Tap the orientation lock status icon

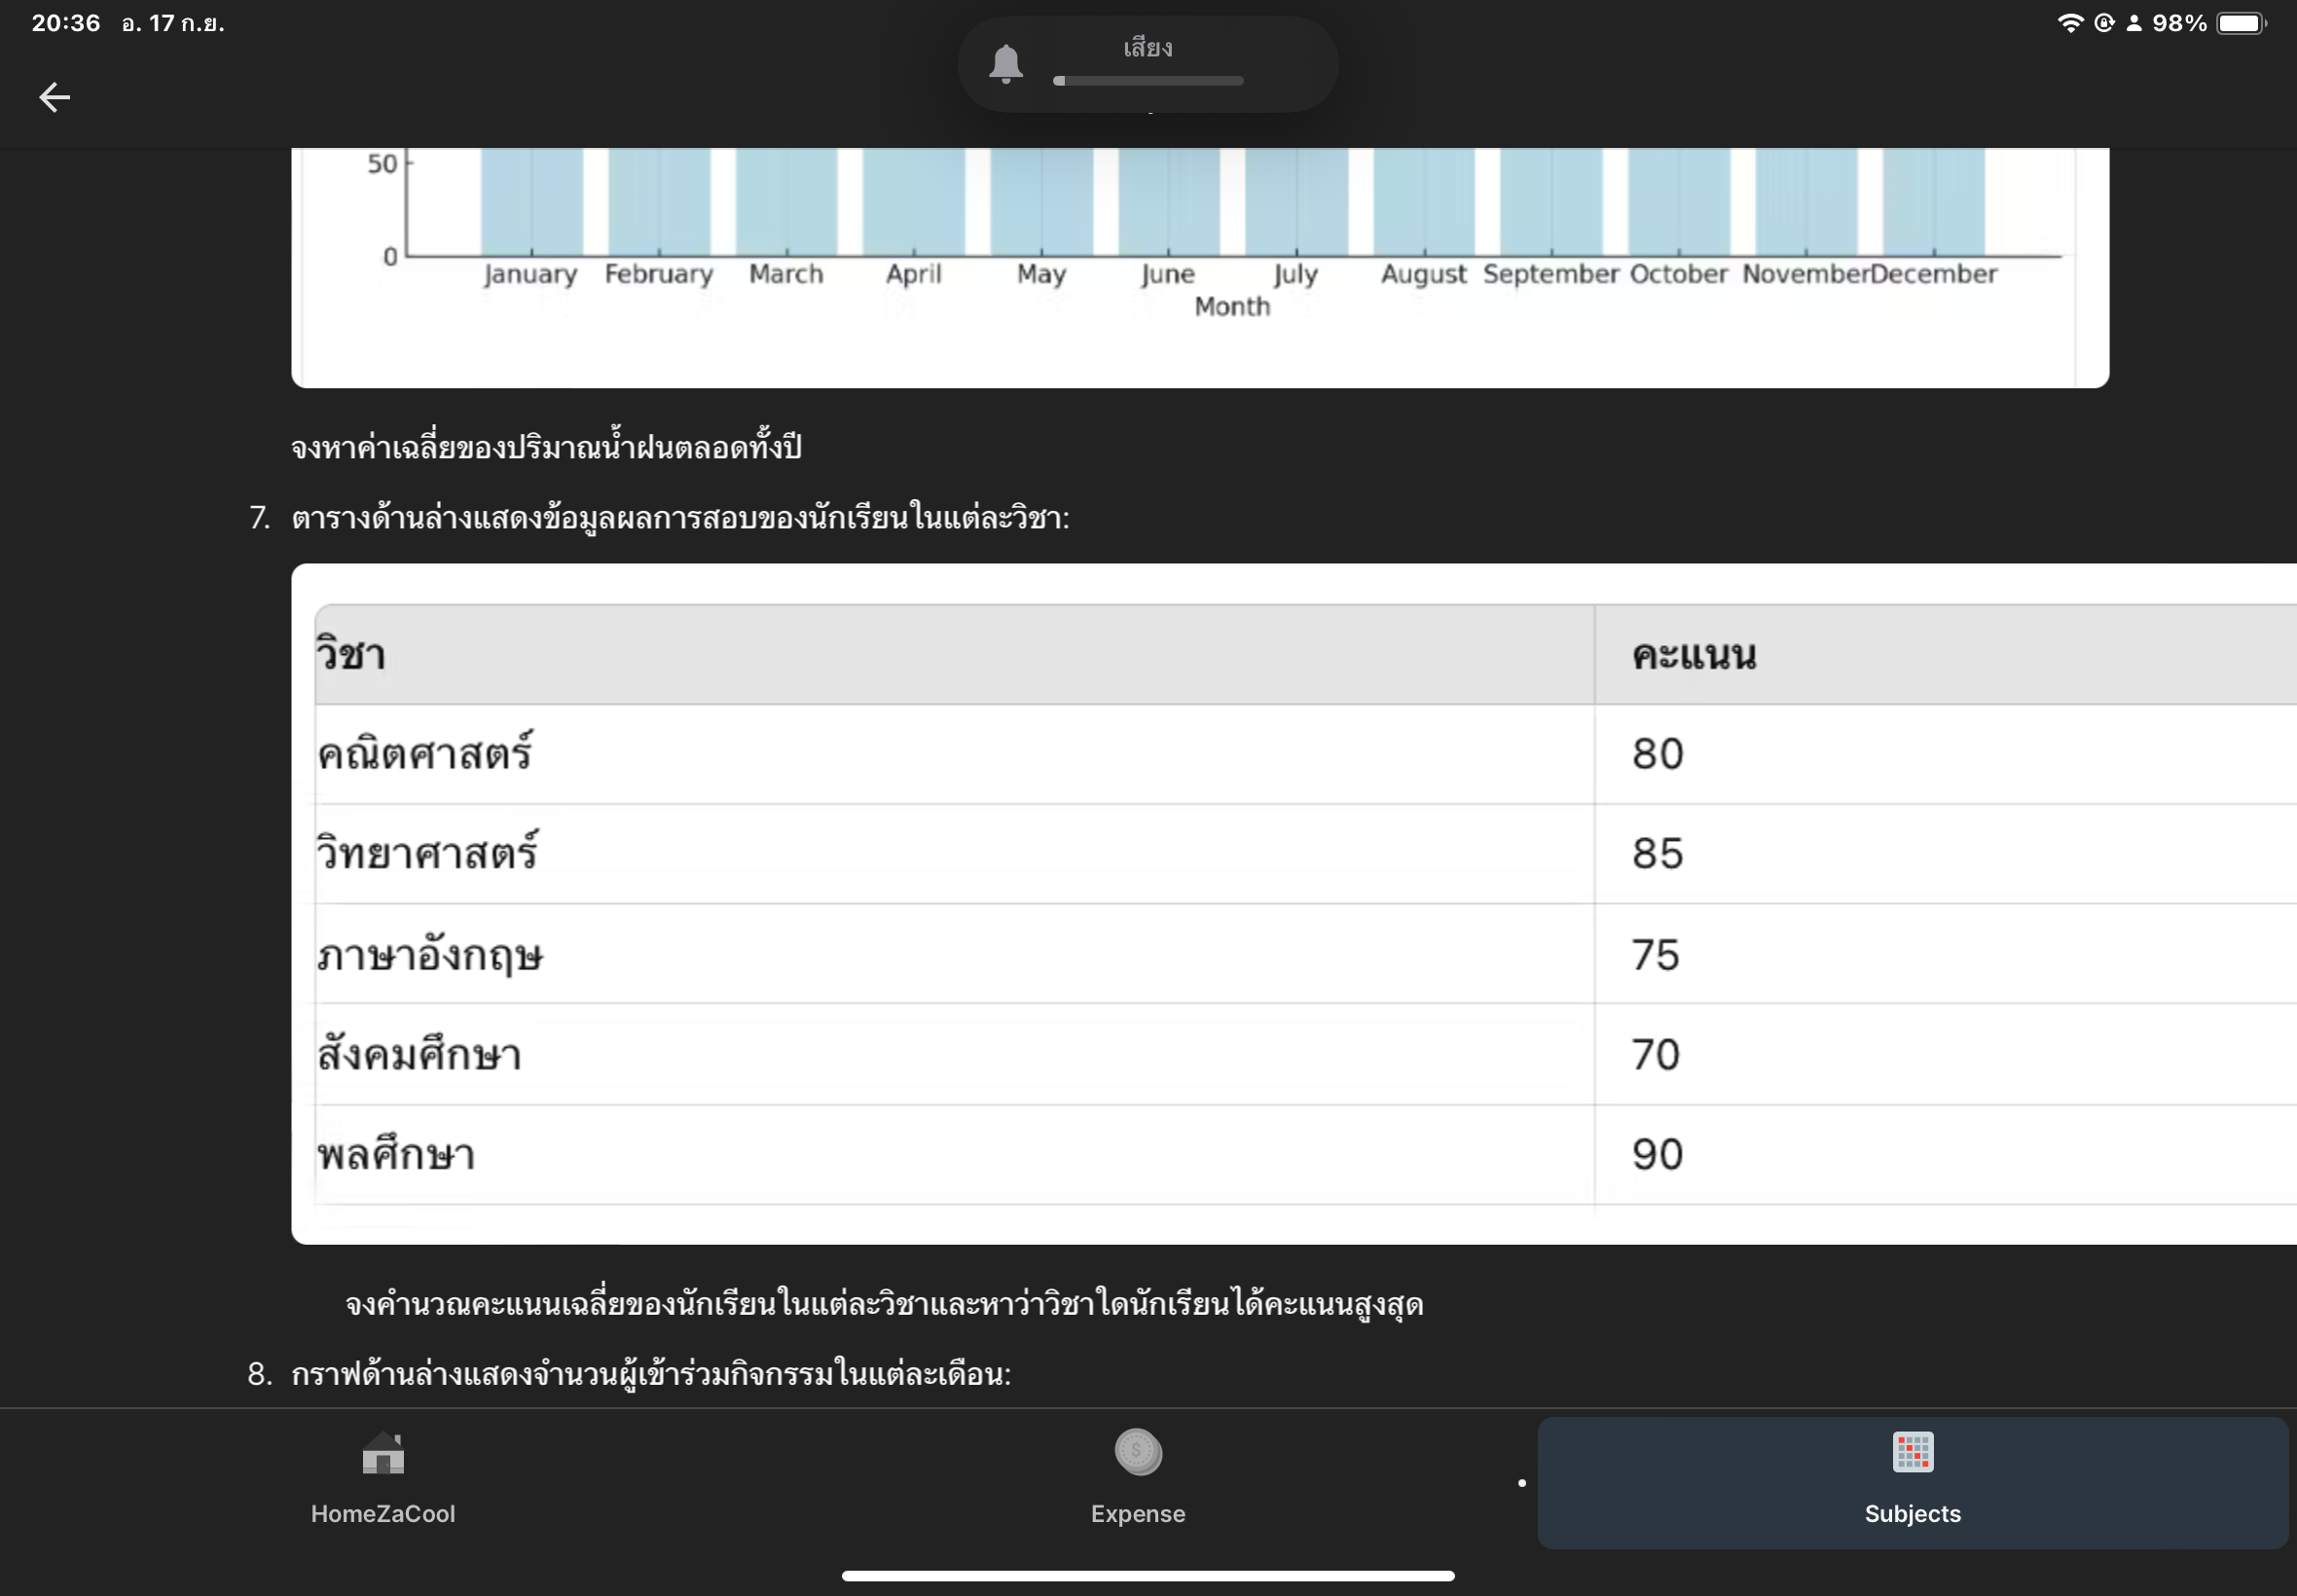(2103, 23)
